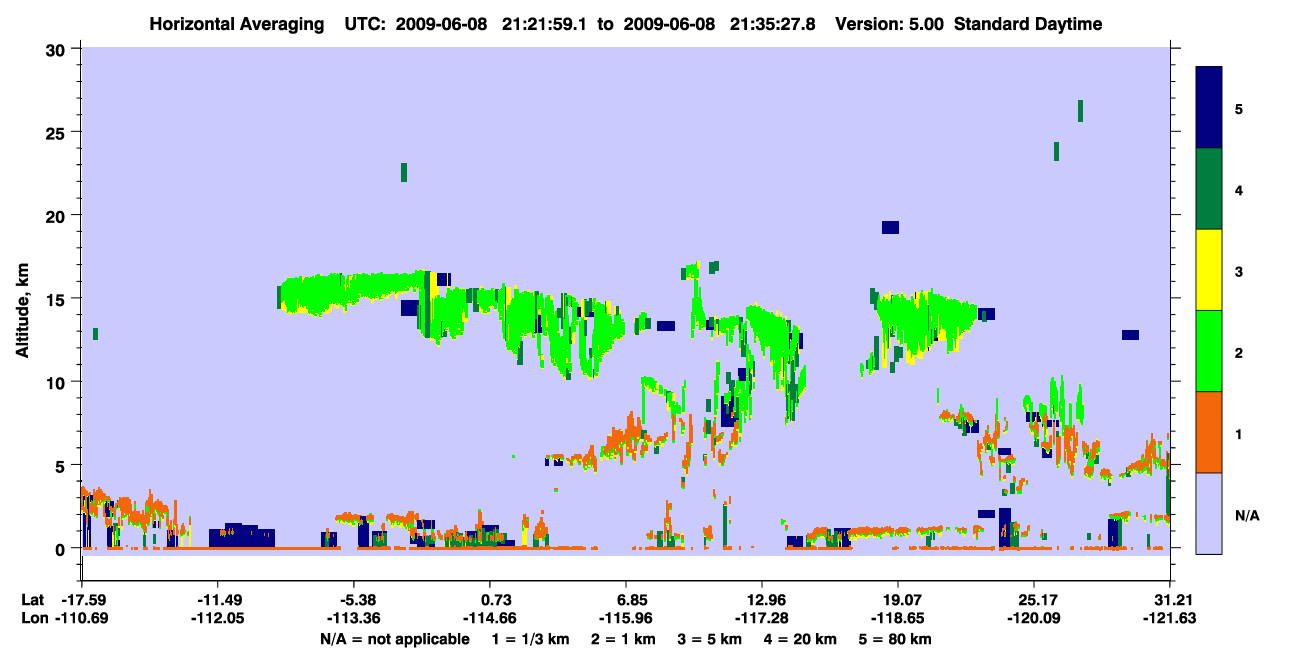Click longitude value -112.05
The height and width of the screenshot is (667, 1300).
tap(217, 618)
